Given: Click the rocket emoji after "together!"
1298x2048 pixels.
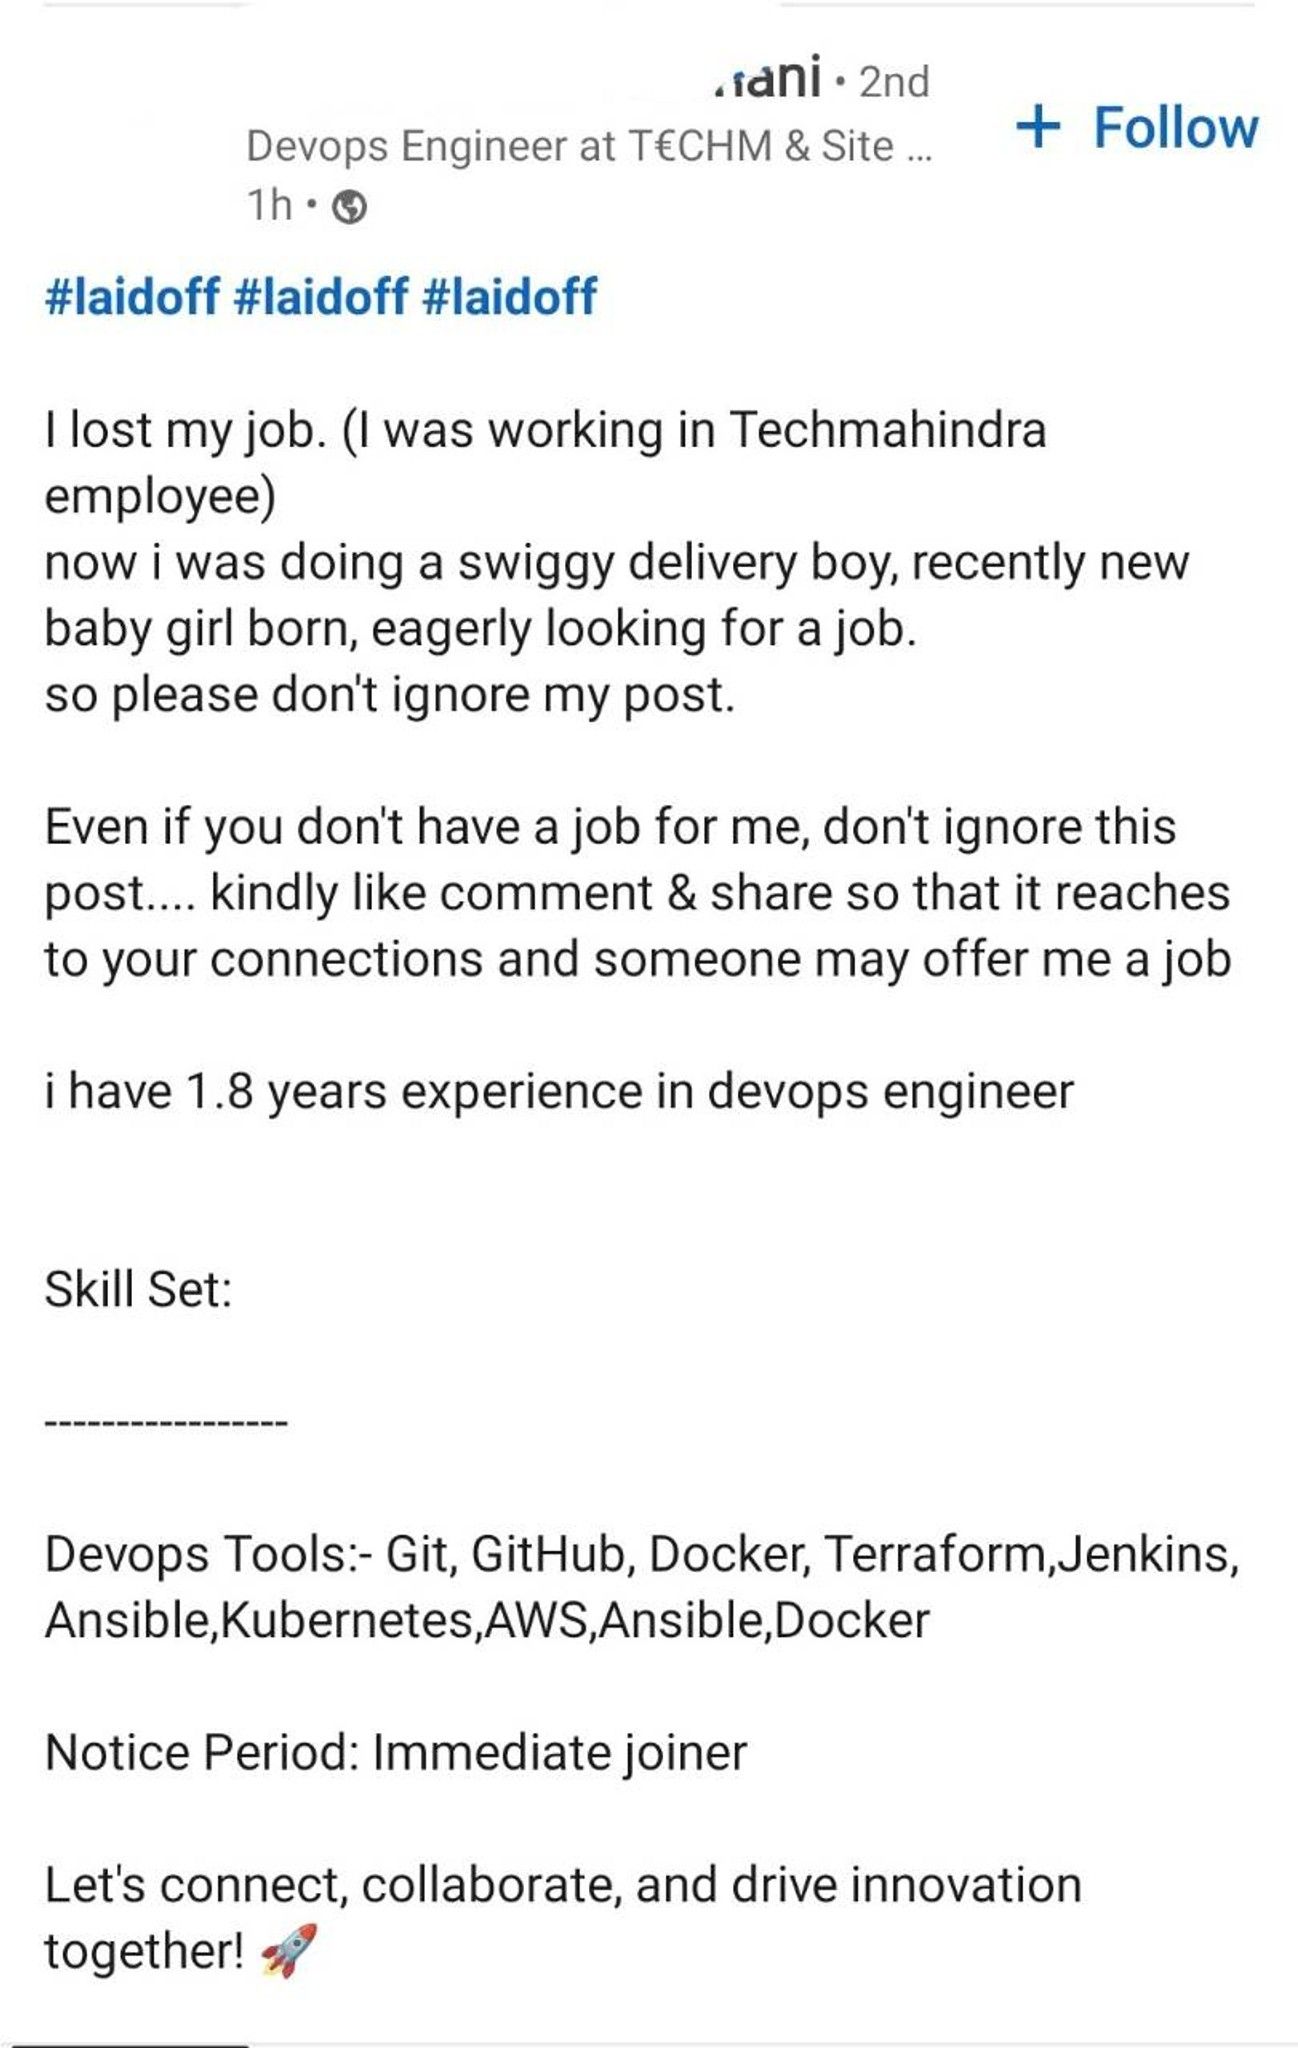Looking at the screenshot, I should pyautogui.click(x=289, y=1949).
